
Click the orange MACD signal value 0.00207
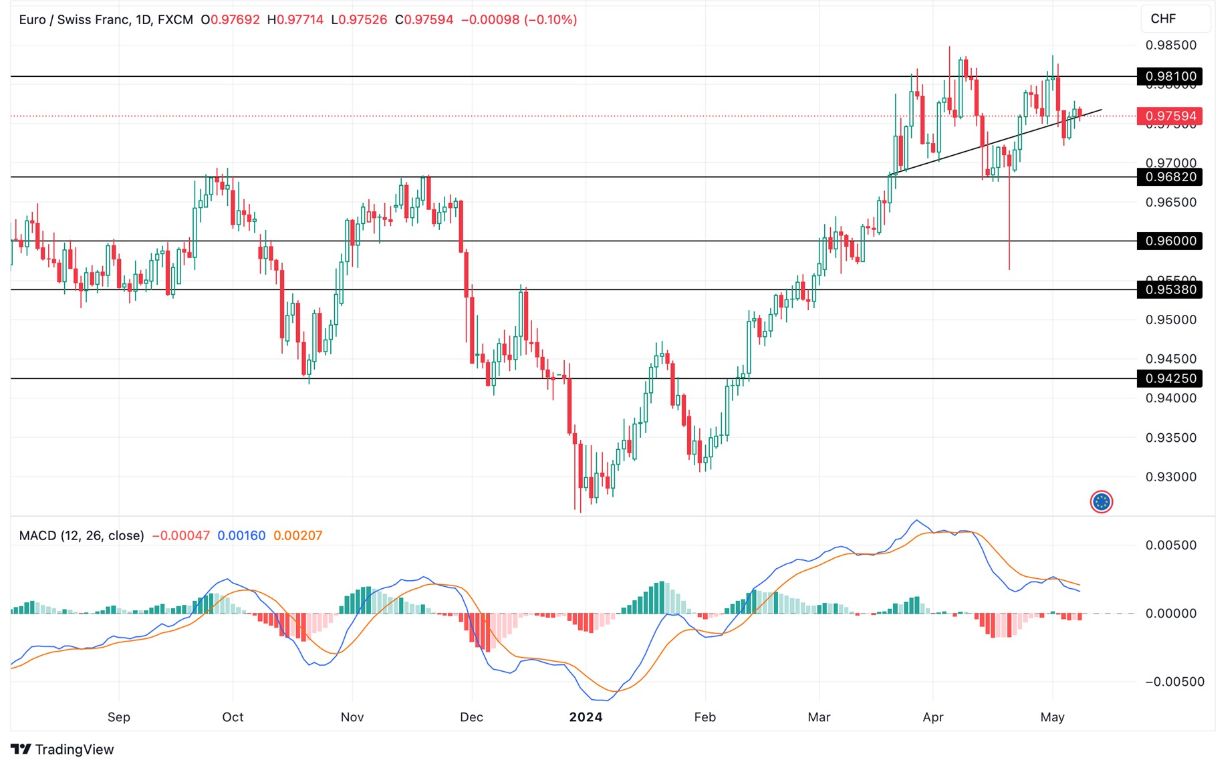tap(300, 537)
